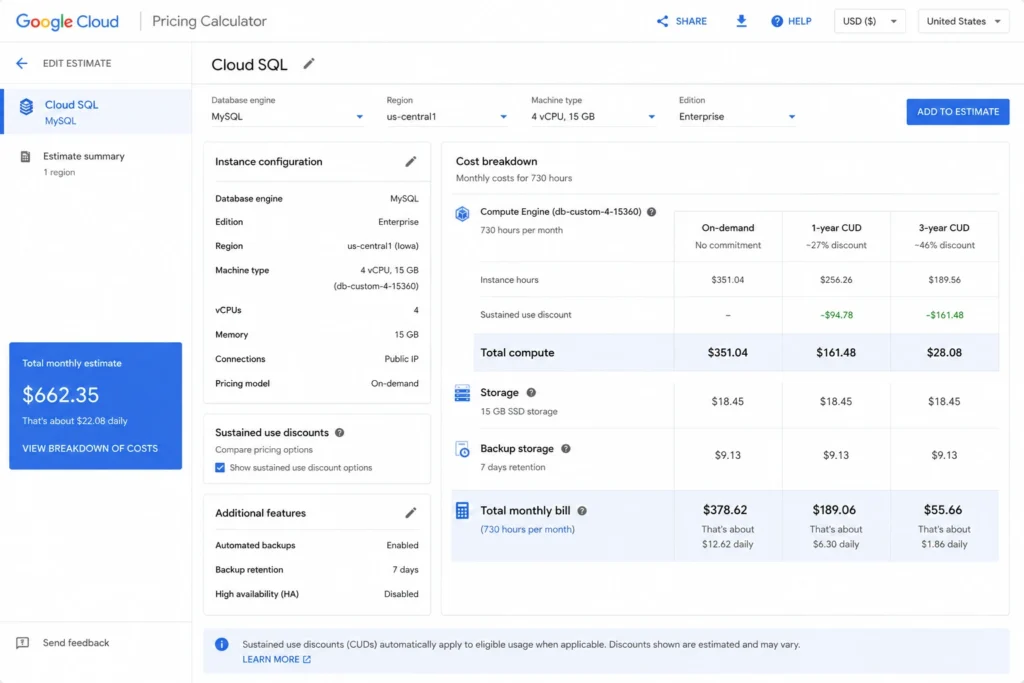
Task: Open the Edition Enterprise dropdown
Action: 737,116
